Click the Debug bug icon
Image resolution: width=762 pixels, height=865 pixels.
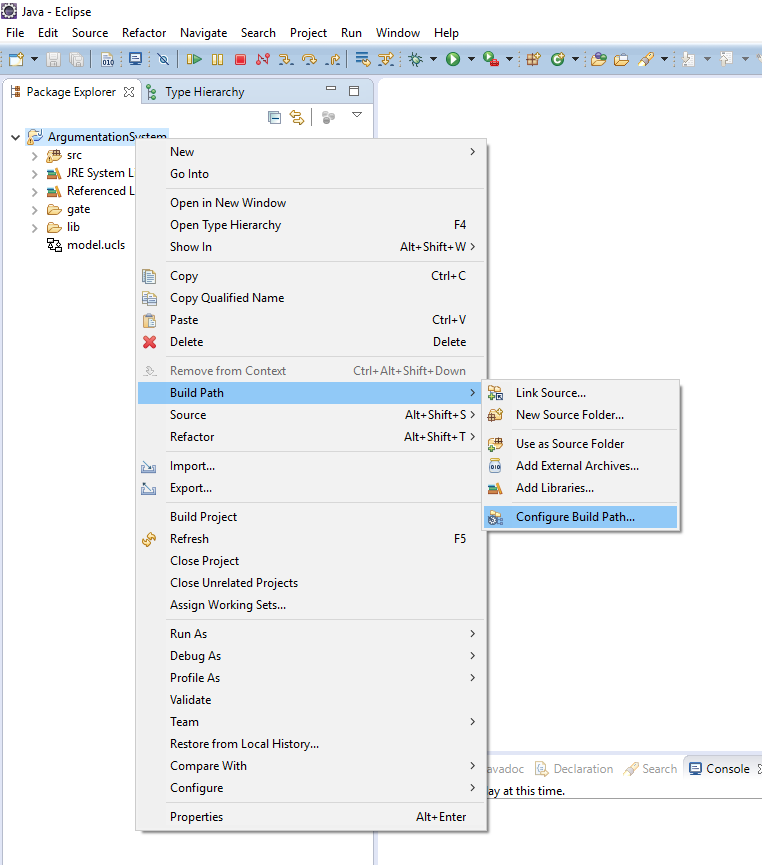pos(415,59)
